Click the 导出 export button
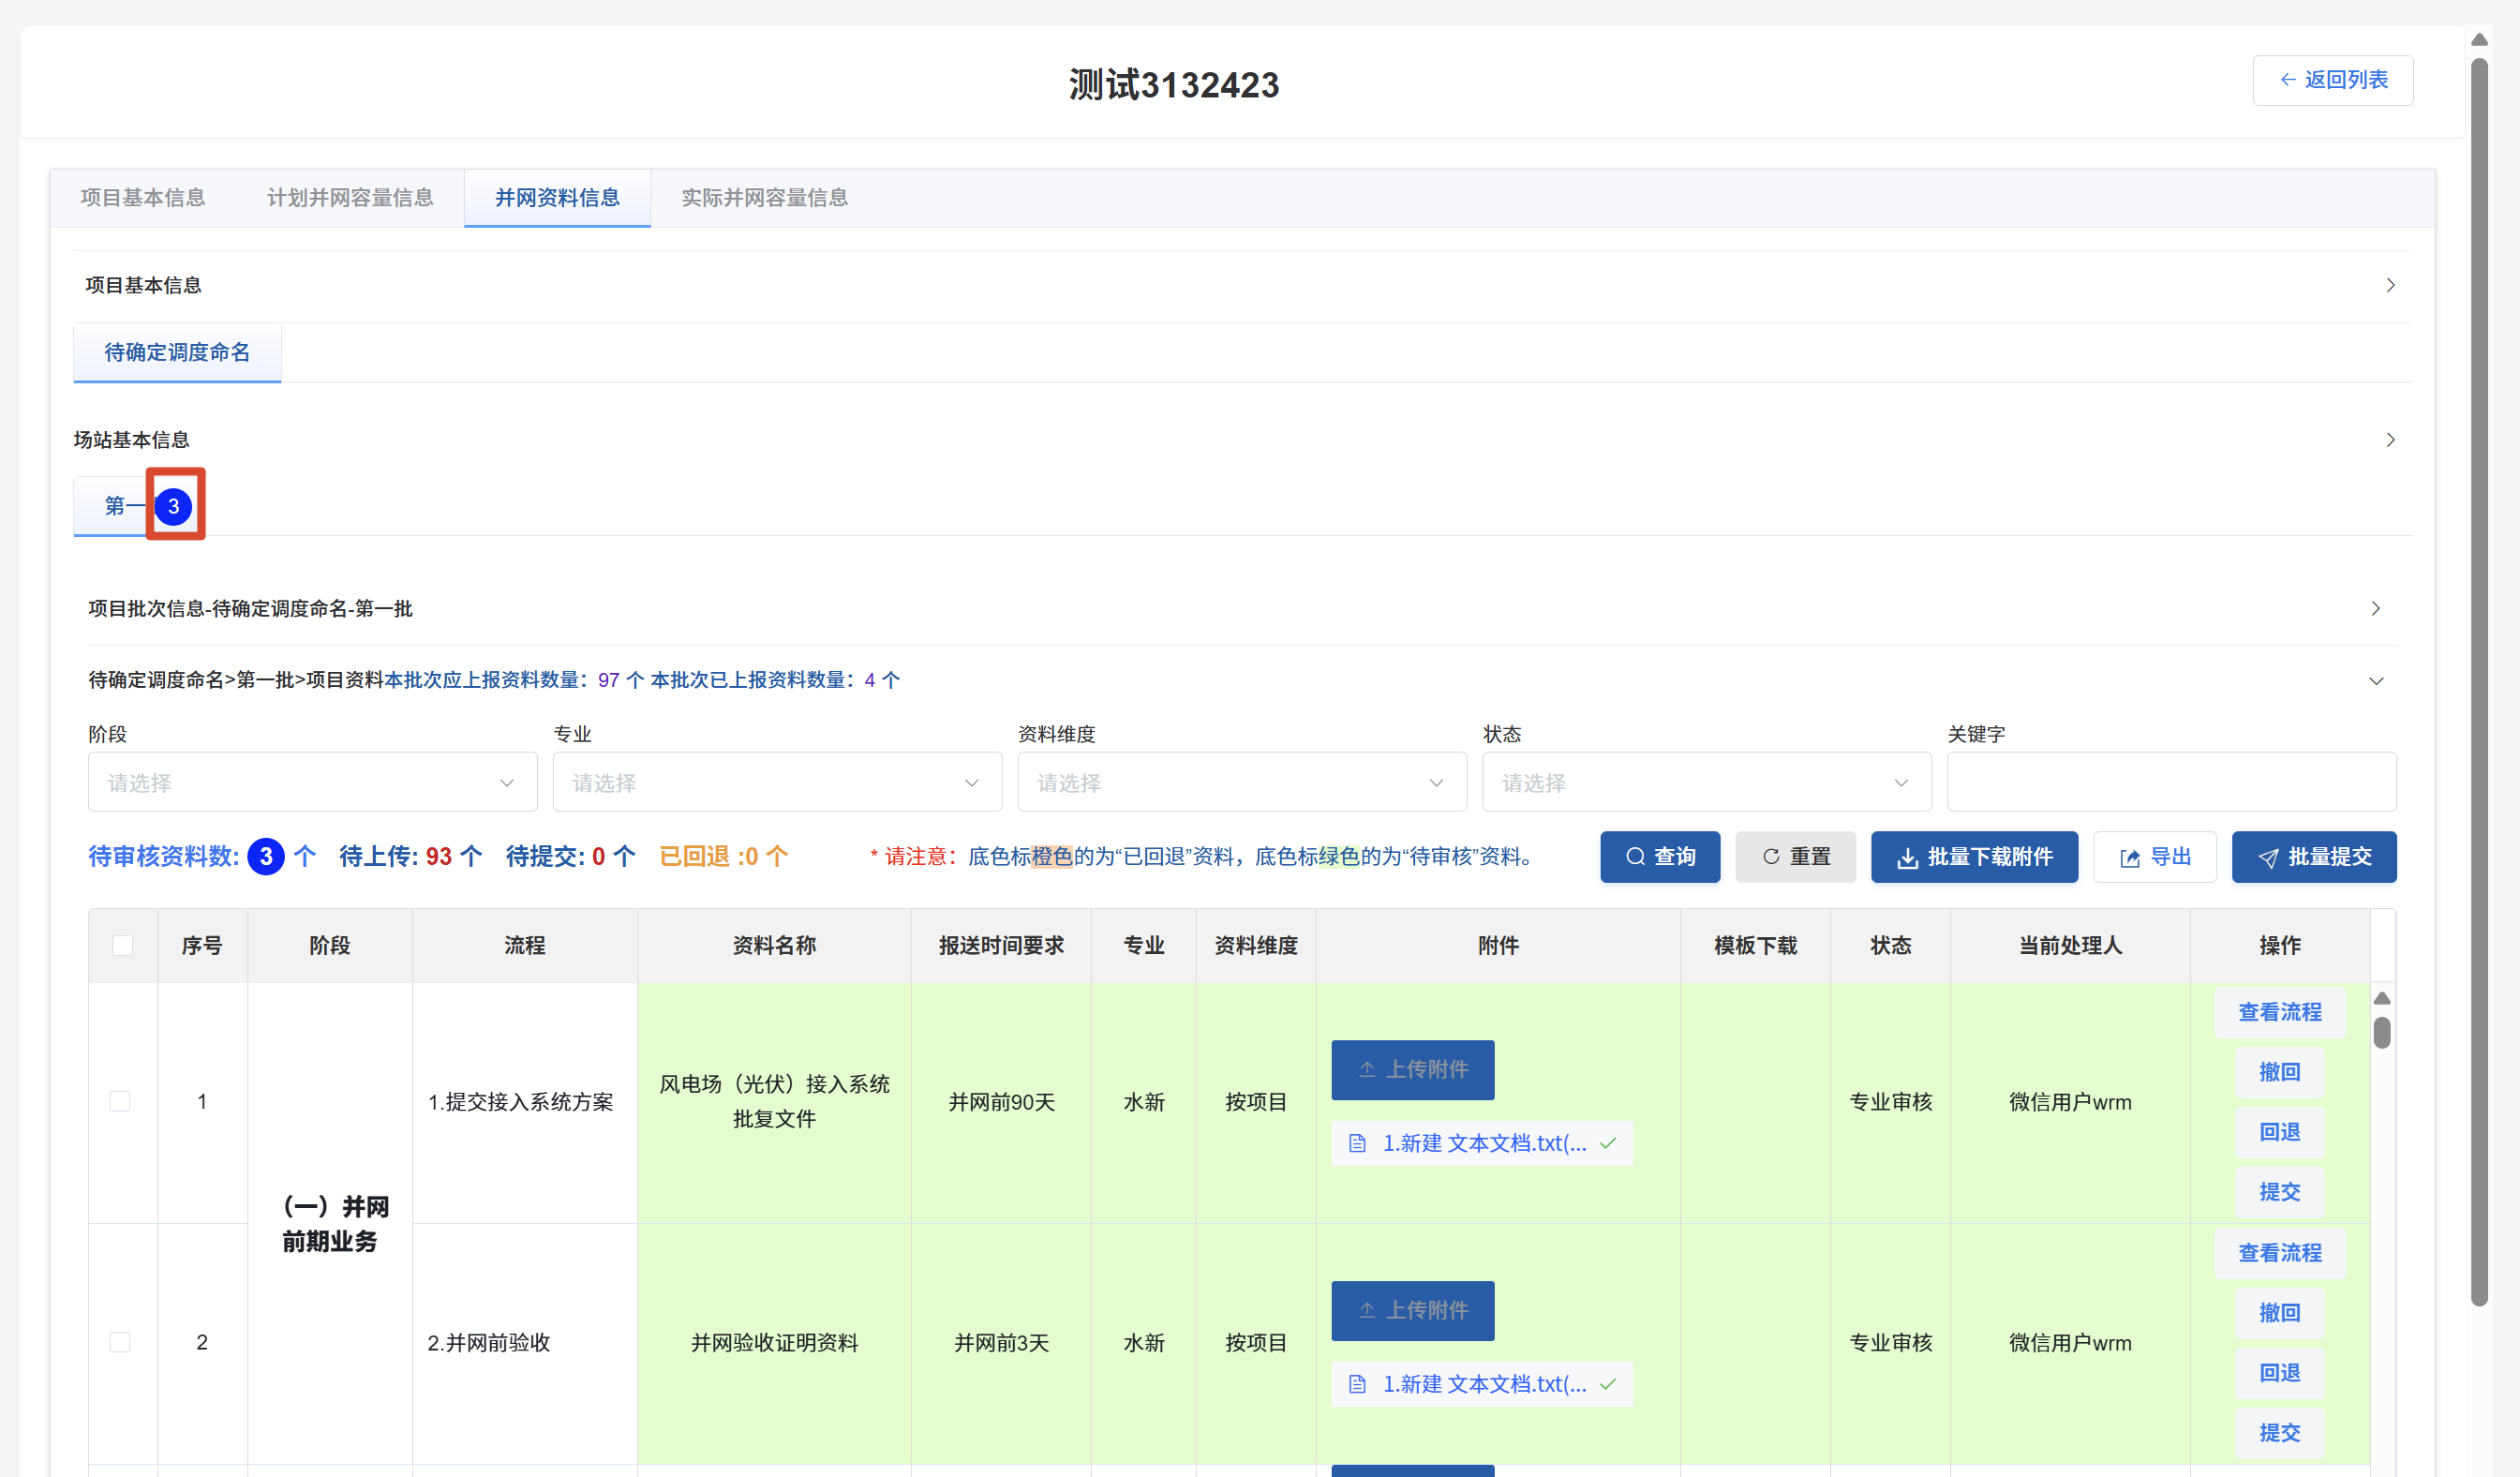 [x=2155, y=857]
